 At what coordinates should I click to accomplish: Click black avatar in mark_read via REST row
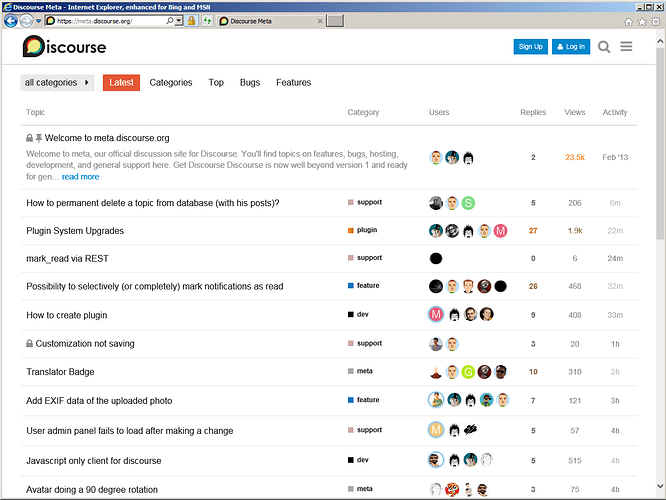click(x=436, y=258)
